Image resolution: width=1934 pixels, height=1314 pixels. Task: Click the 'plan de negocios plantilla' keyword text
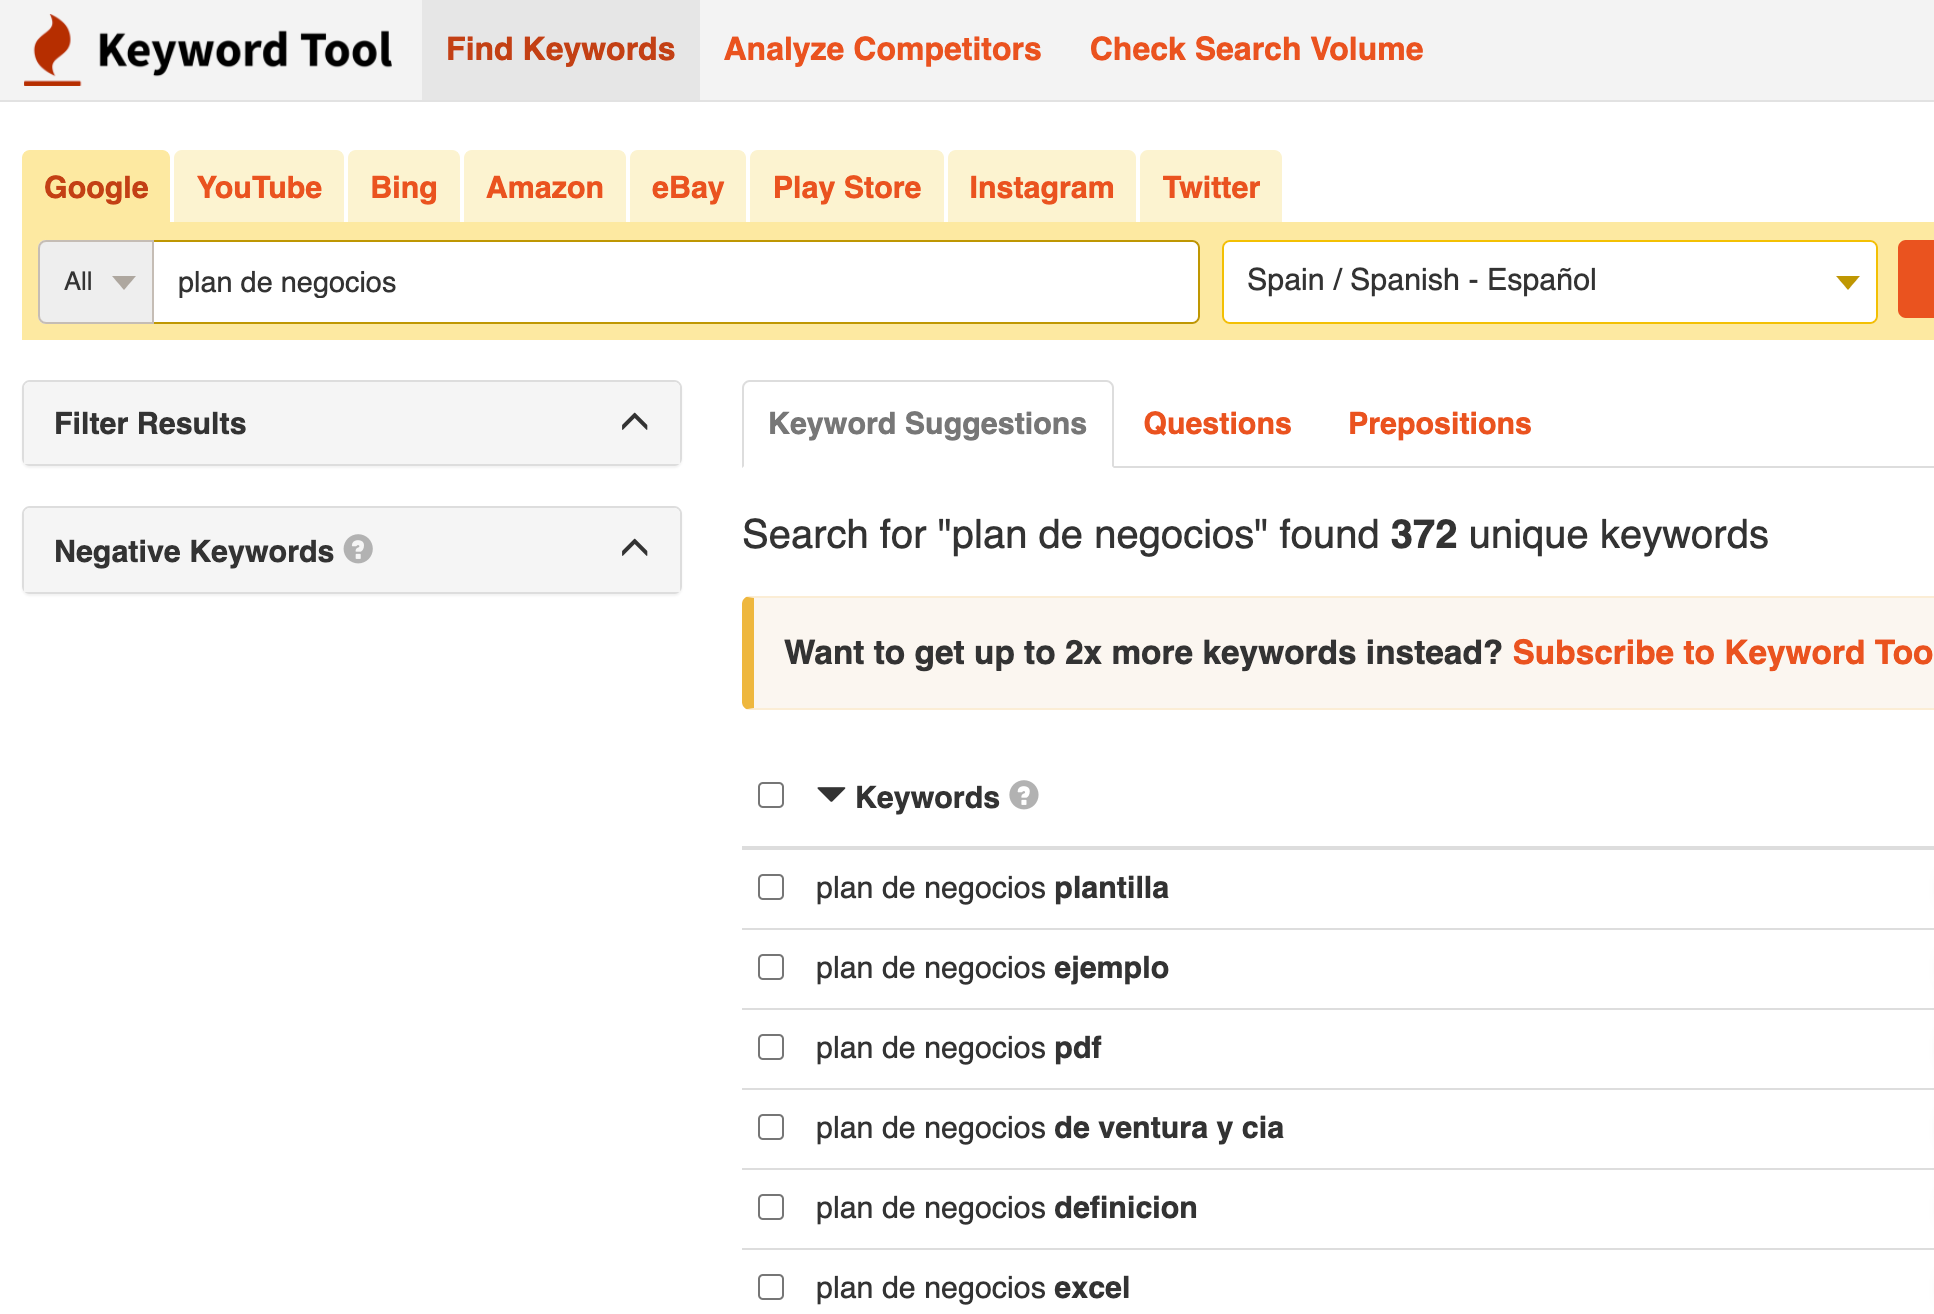click(992, 888)
